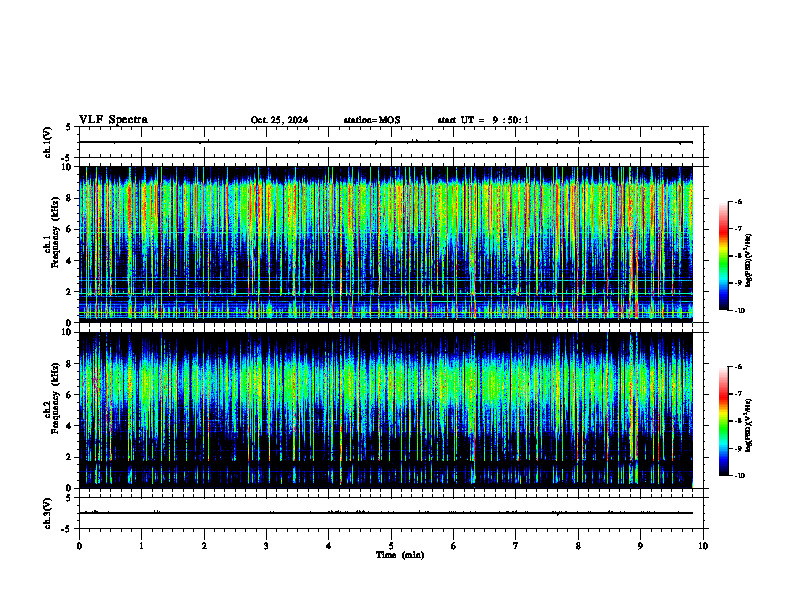Select the ch.1 frequency tick "8"

click(x=71, y=198)
